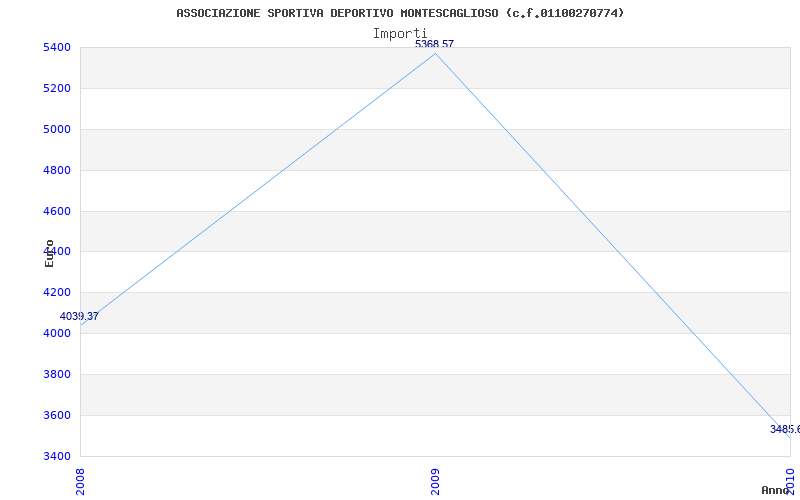Click the 3600 y-axis tick label
Screen dimensions: 800x500
pos(56,415)
